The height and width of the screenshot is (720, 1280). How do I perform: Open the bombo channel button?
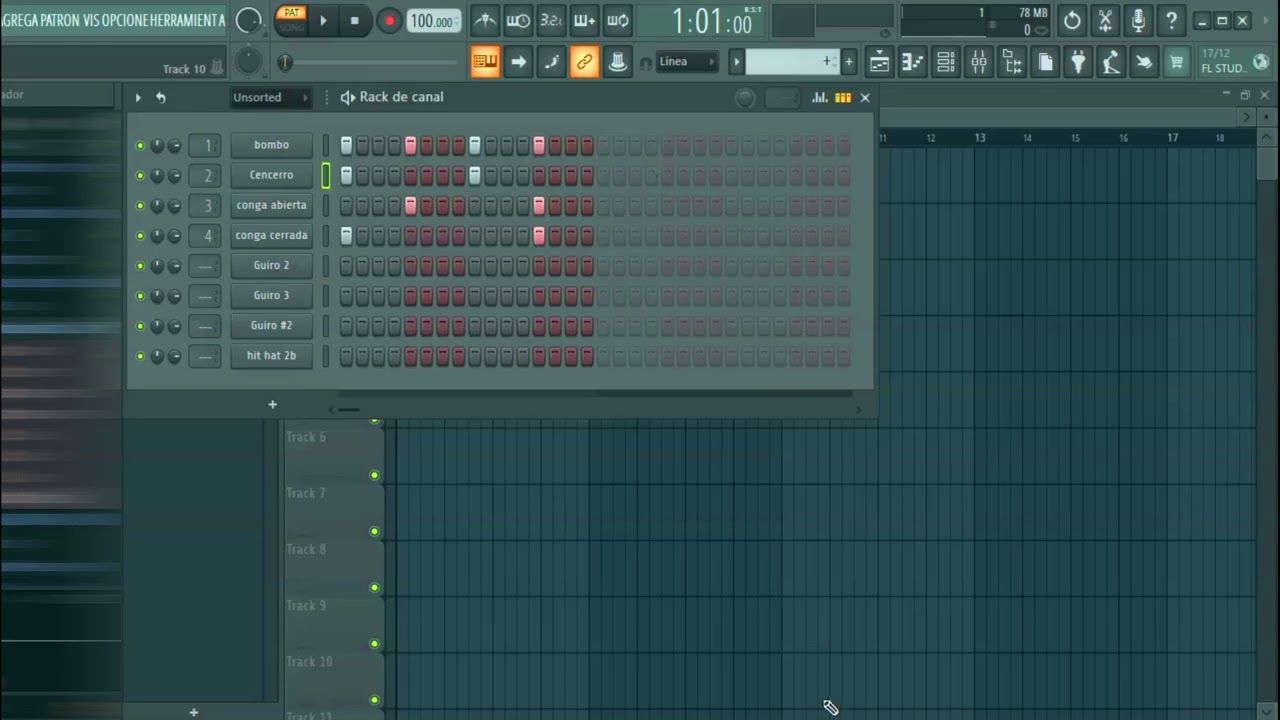tap(271, 145)
